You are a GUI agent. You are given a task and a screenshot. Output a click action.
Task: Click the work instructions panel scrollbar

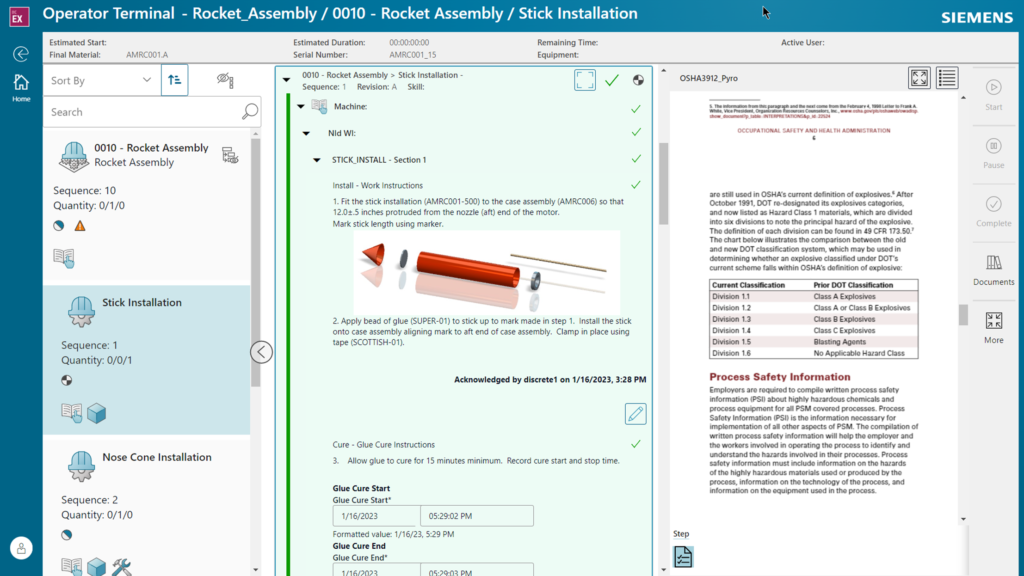663,184
